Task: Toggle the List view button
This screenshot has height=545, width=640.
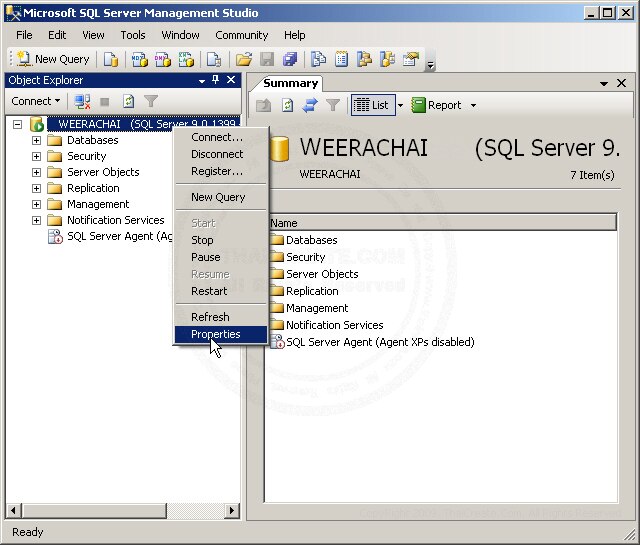Action: tap(373, 105)
